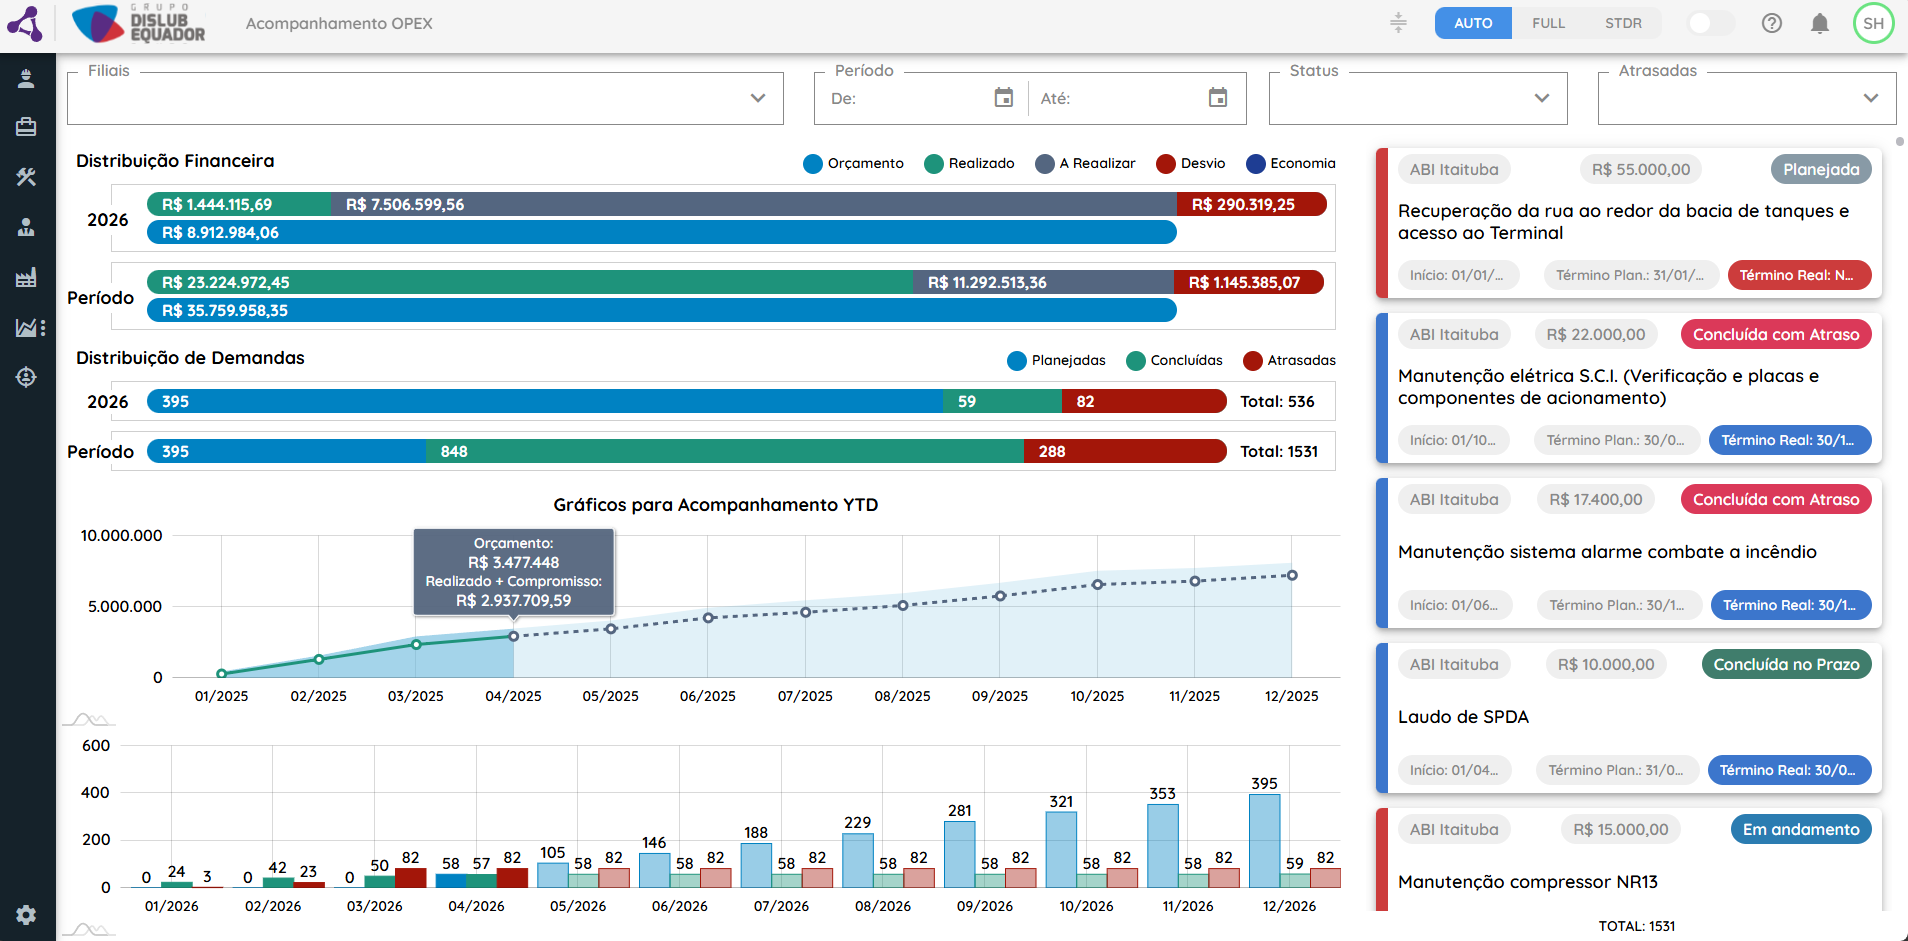Select the R$ 290.319,25 red deviation segment

pyautogui.click(x=1252, y=204)
